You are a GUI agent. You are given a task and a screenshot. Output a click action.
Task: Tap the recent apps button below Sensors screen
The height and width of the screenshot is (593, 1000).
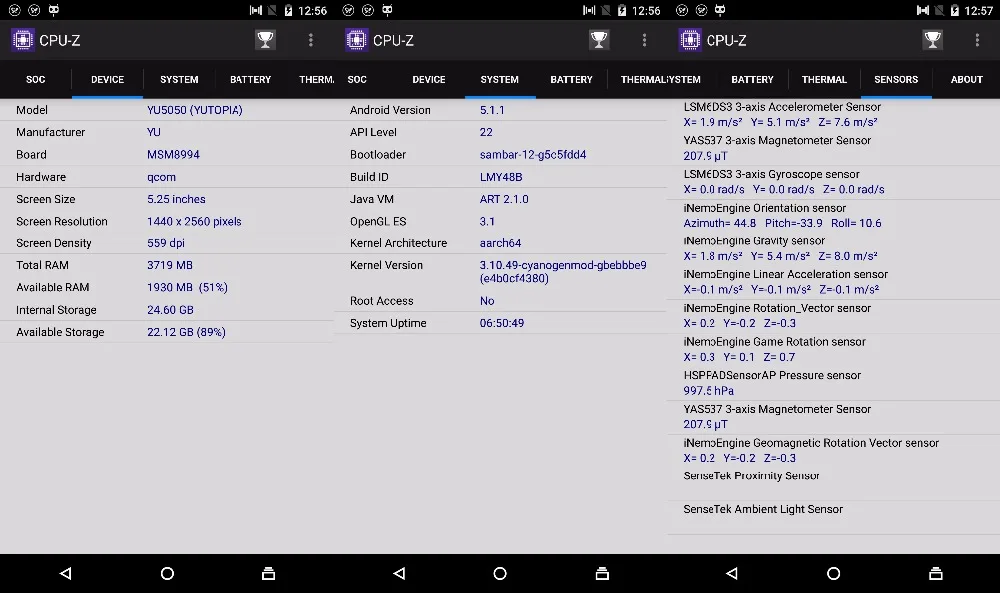pyautogui.click(x=936, y=573)
